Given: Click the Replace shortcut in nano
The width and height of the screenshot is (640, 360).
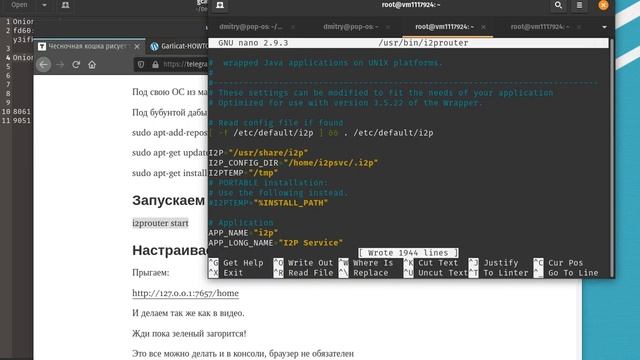Looking at the screenshot, I should point(364,273).
